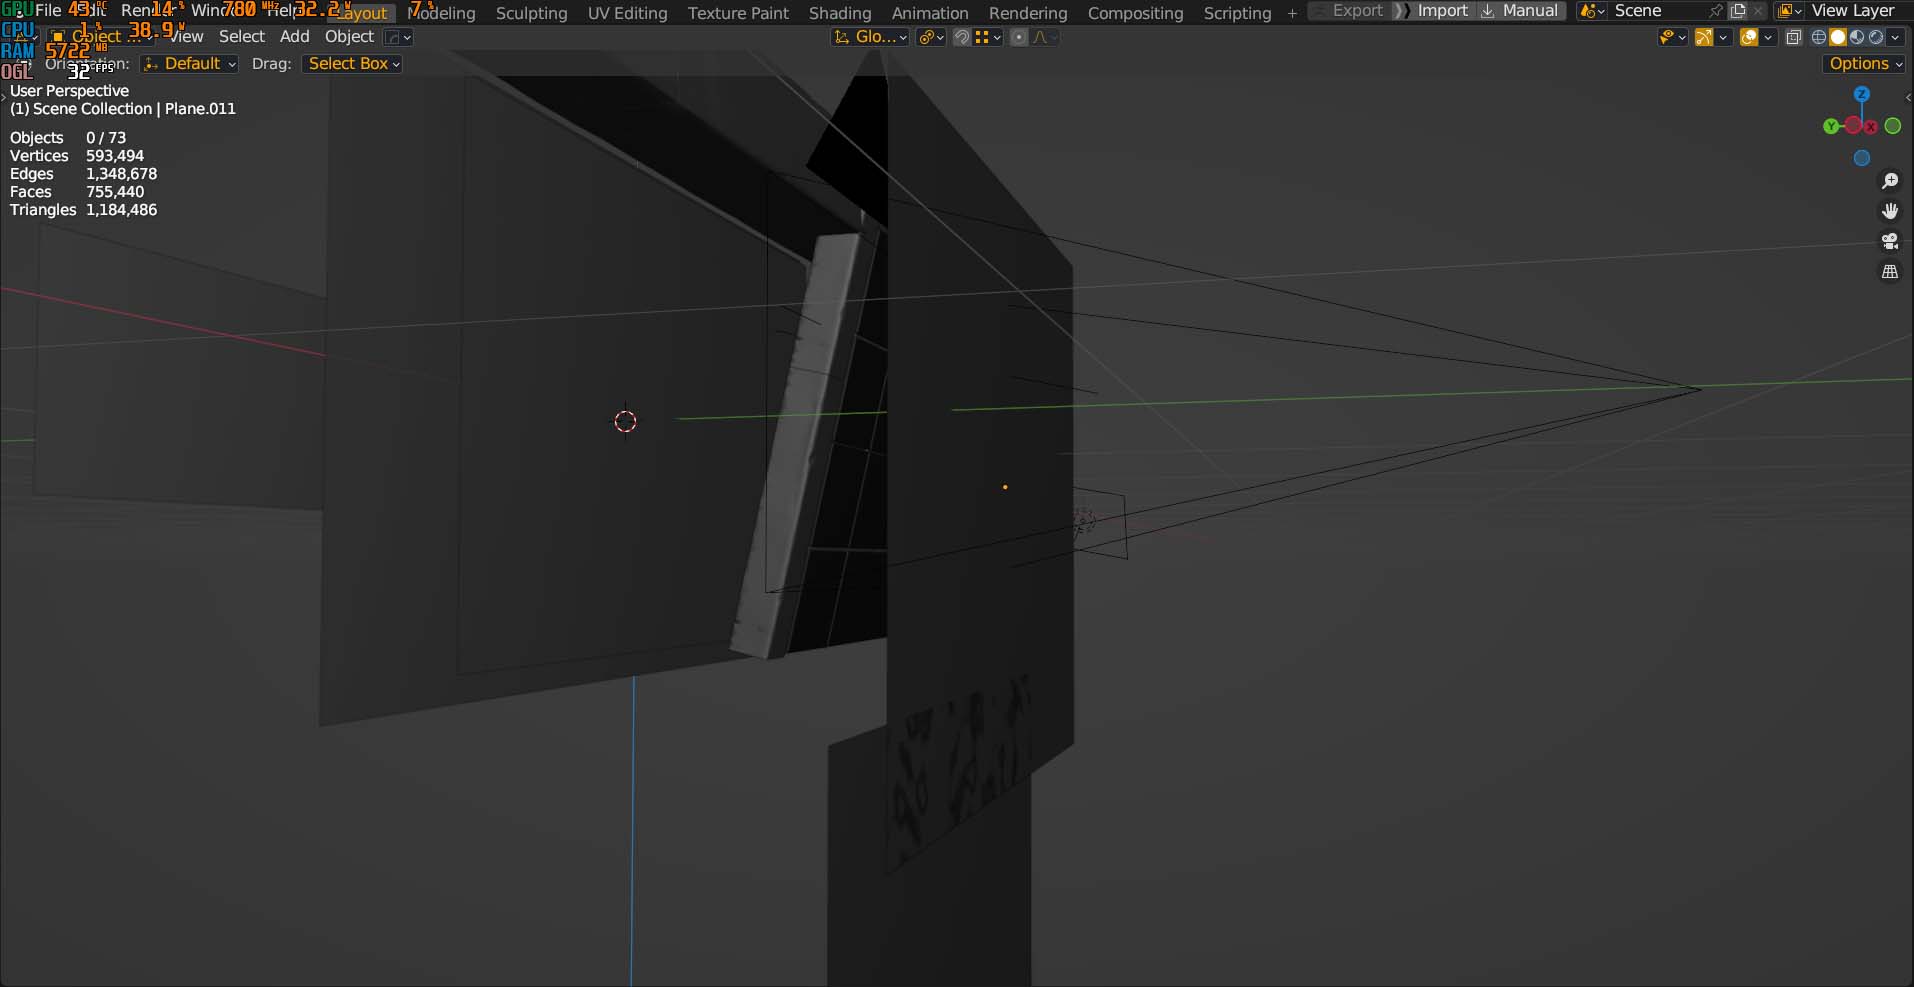Click the zoom view magnifier icon
Image resolution: width=1914 pixels, height=987 pixels.
[1890, 181]
